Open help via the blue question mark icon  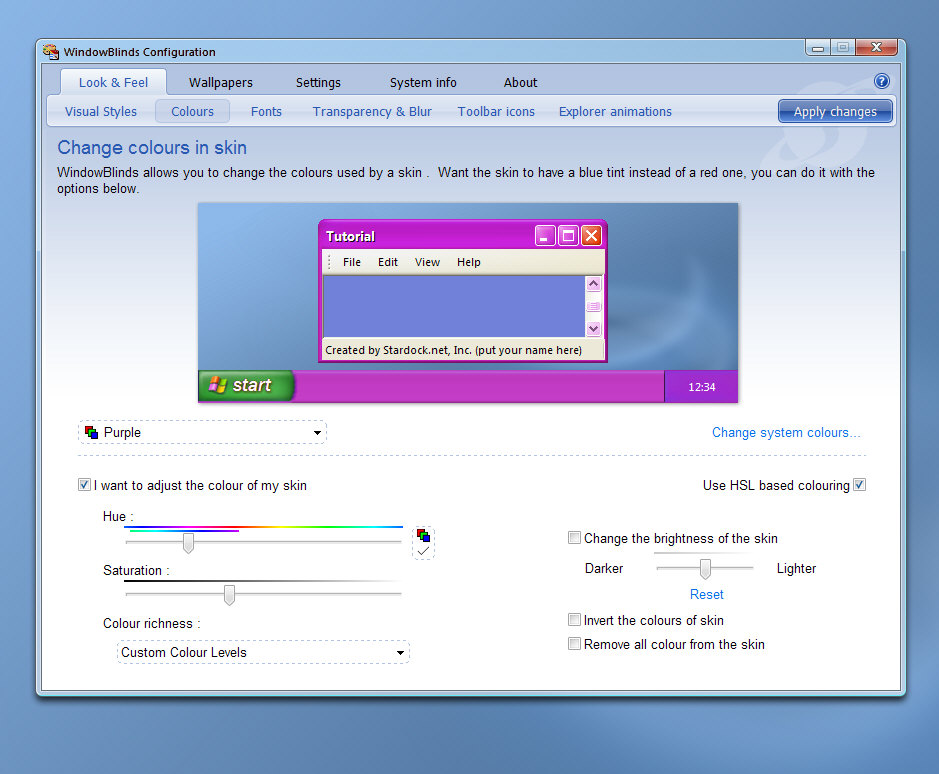pyautogui.click(x=882, y=81)
